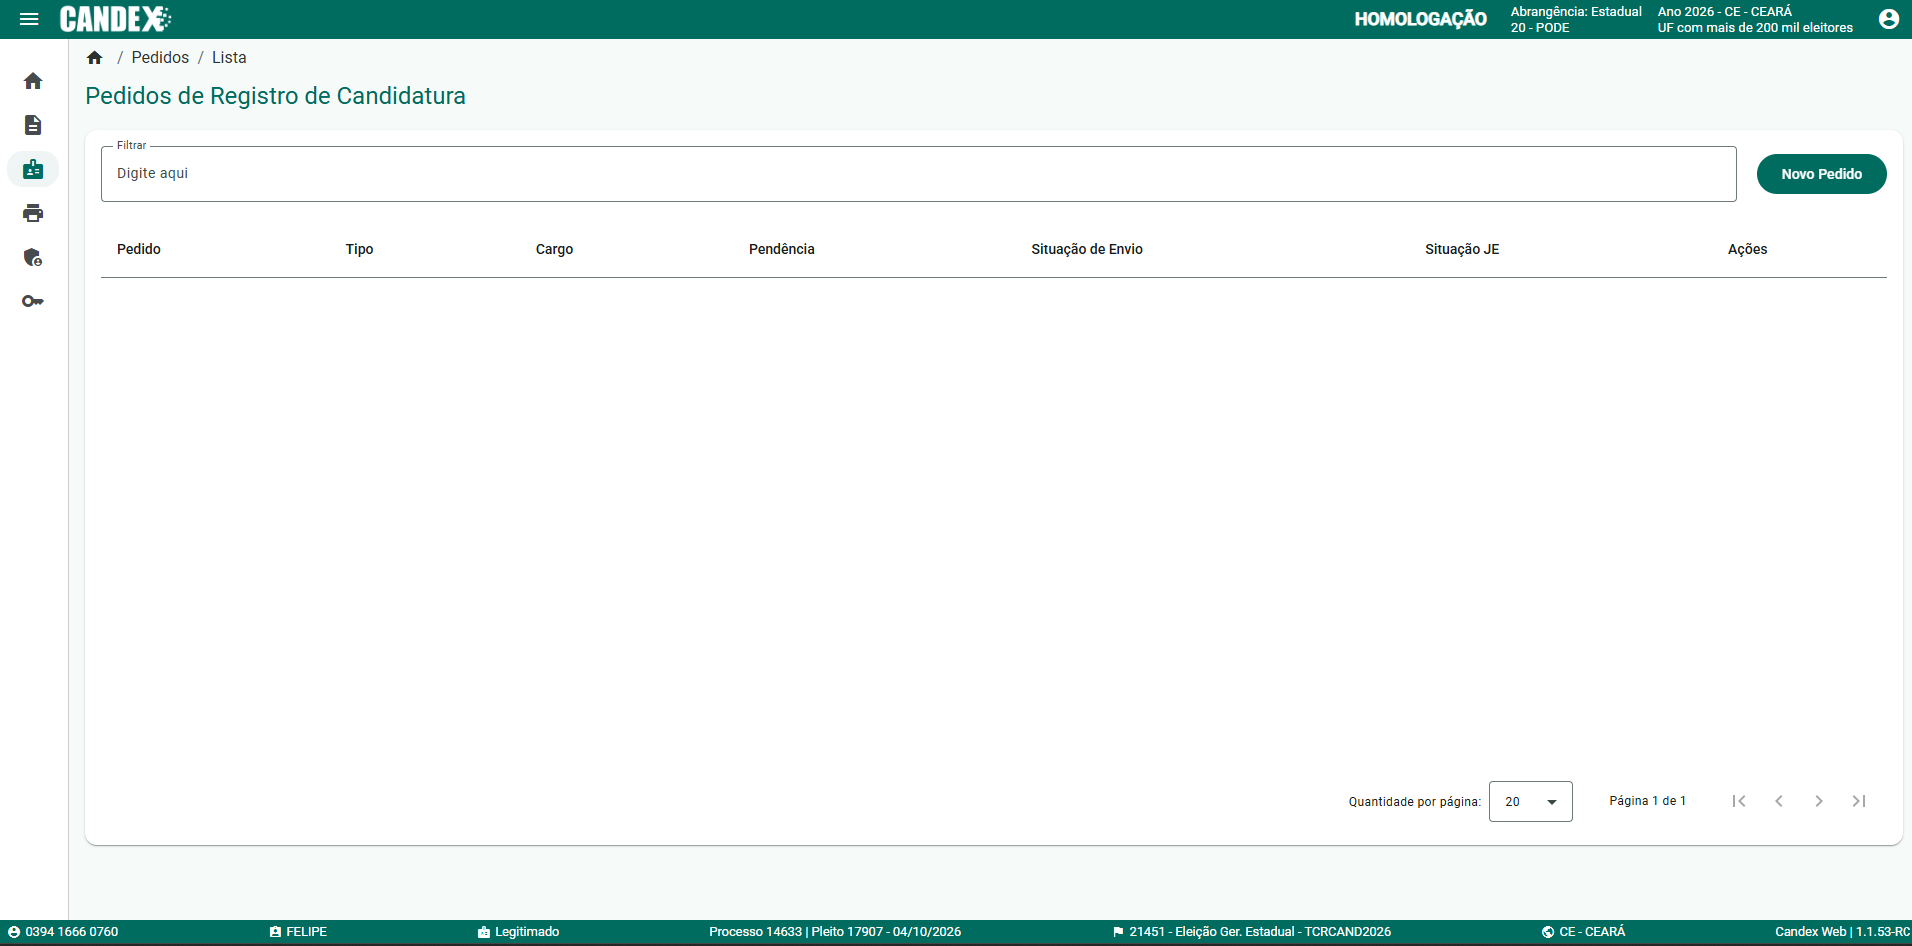Click the Página 1 de 1 label
The width and height of the screenshot is (1912, 946).
coord(1647,801)
